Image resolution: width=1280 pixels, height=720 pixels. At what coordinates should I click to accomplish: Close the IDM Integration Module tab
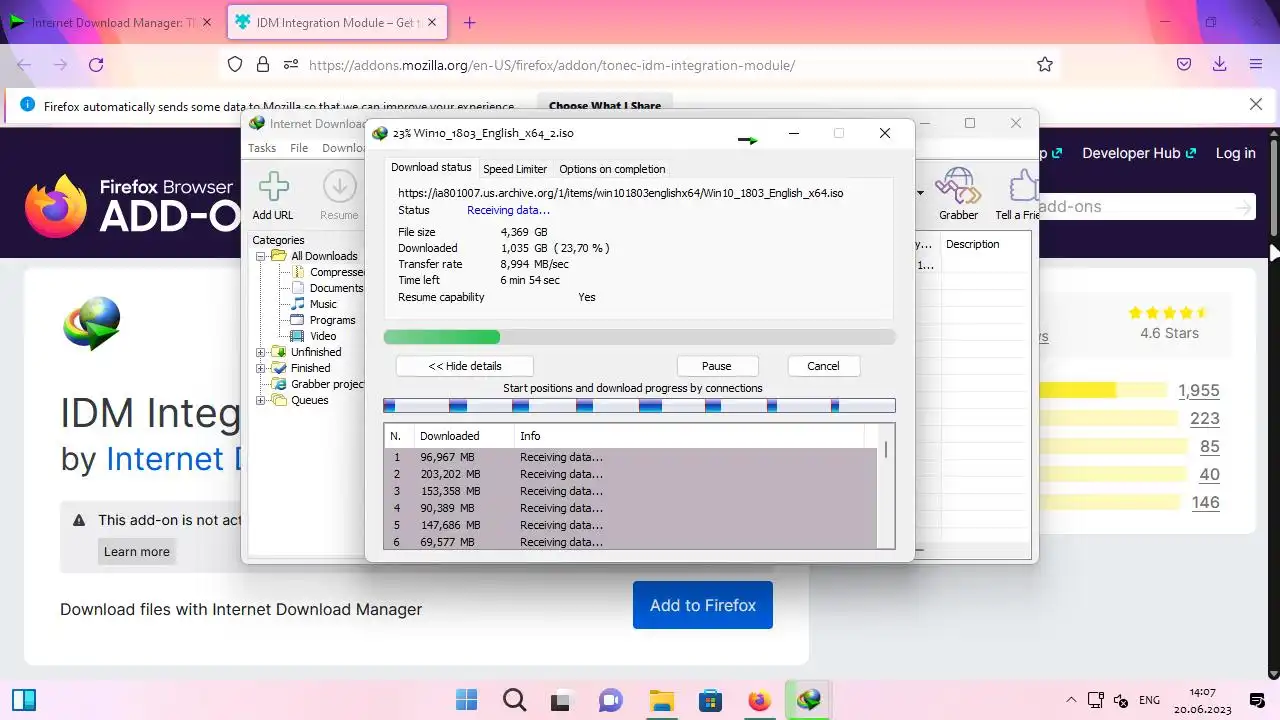tap(433, 22)
